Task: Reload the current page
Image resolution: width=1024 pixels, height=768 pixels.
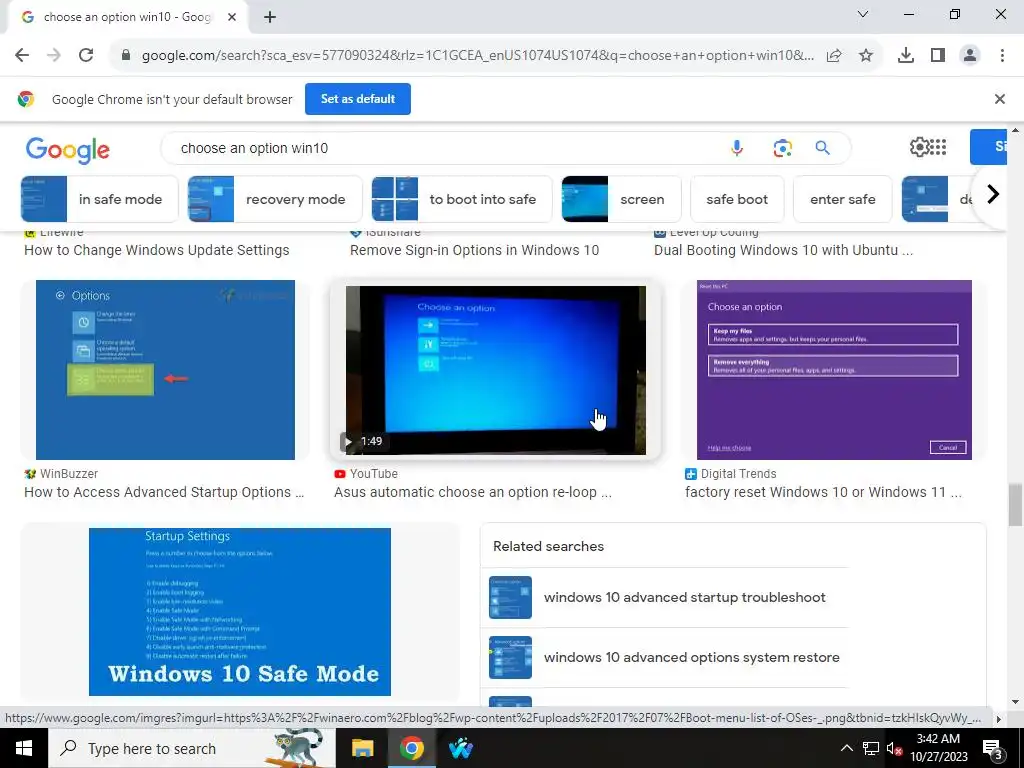Action: pyautogui.click(x=86, y=55)
